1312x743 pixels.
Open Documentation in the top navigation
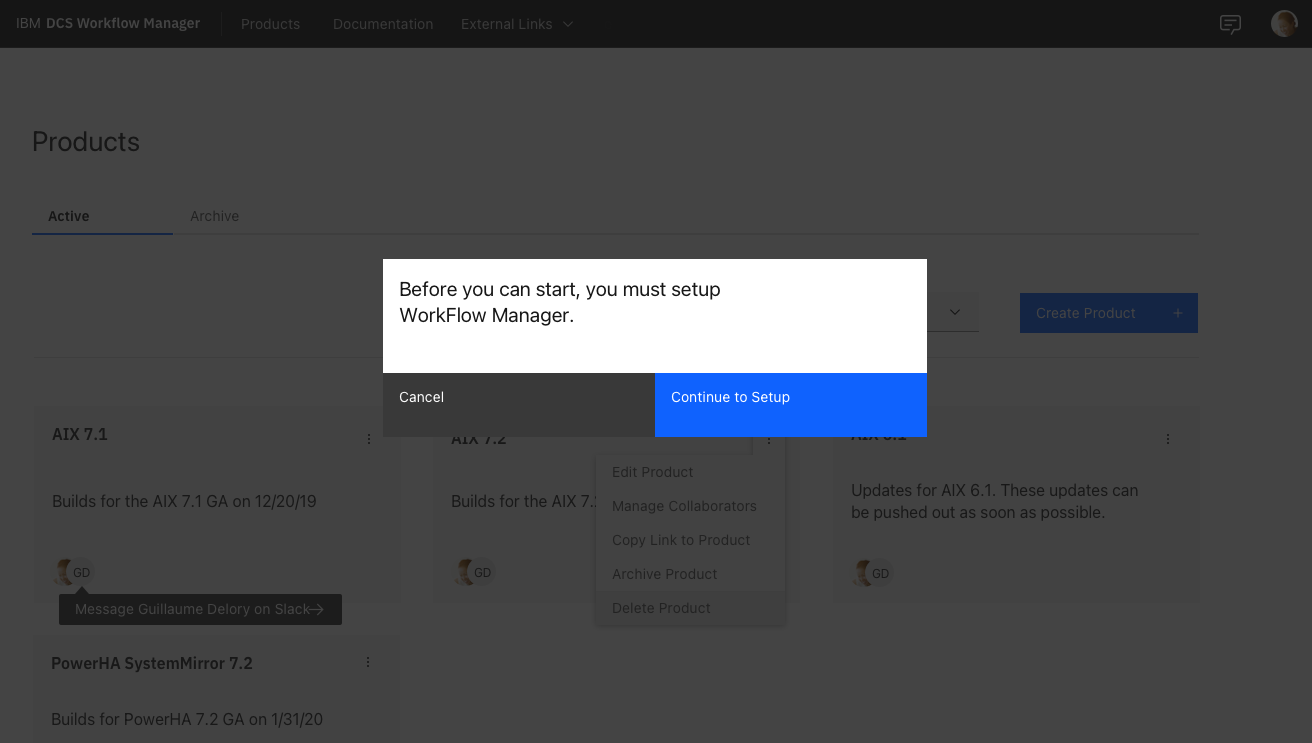383,24
